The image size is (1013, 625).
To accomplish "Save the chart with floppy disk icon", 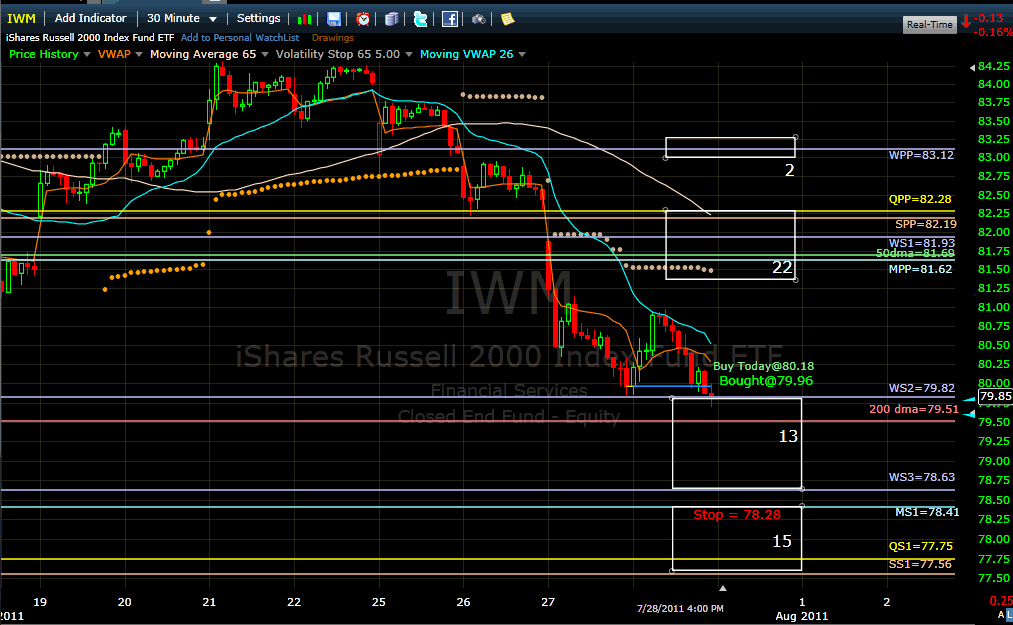I will coord(333,19).
